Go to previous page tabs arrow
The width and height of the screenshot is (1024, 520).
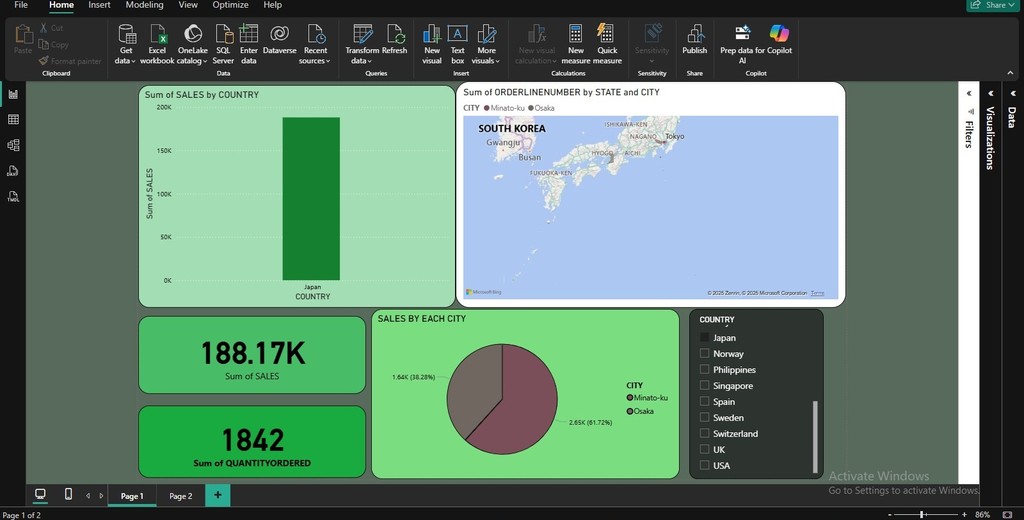[x=88, y=496]
